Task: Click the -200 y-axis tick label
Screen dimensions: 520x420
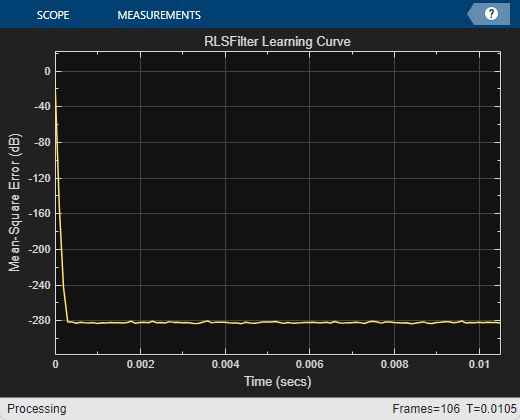Action: pos(39,249)
